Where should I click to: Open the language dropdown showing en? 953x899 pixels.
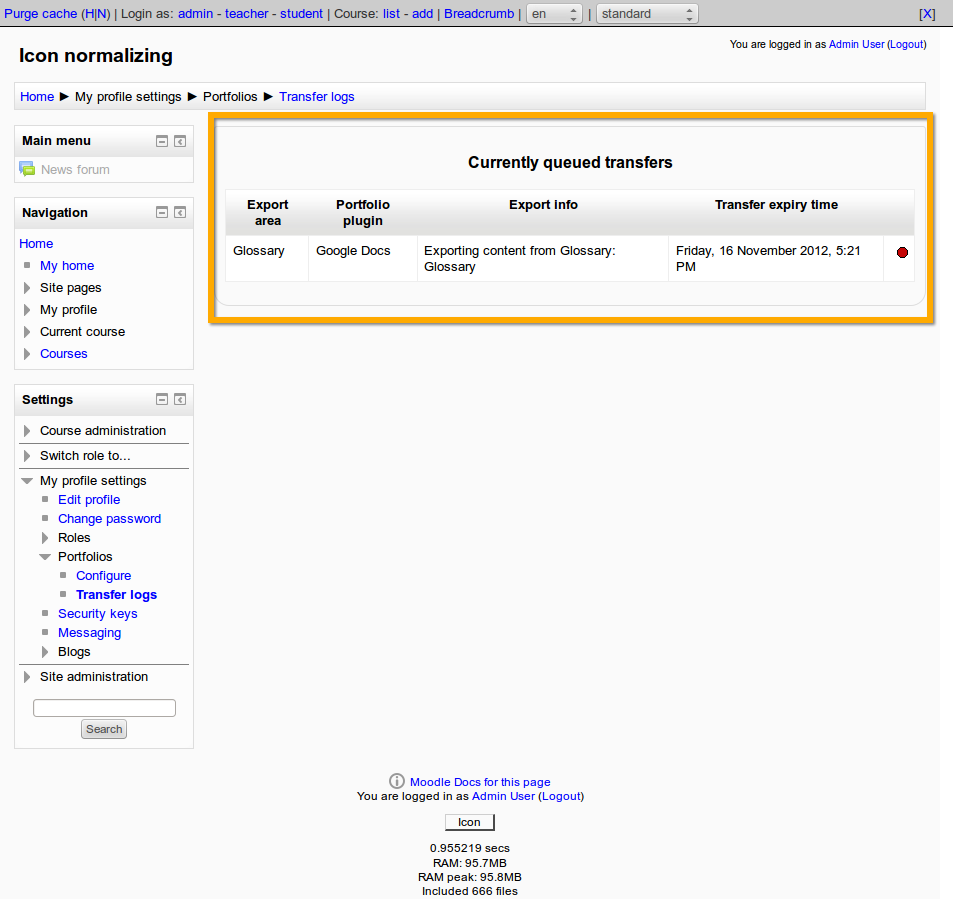554,13
